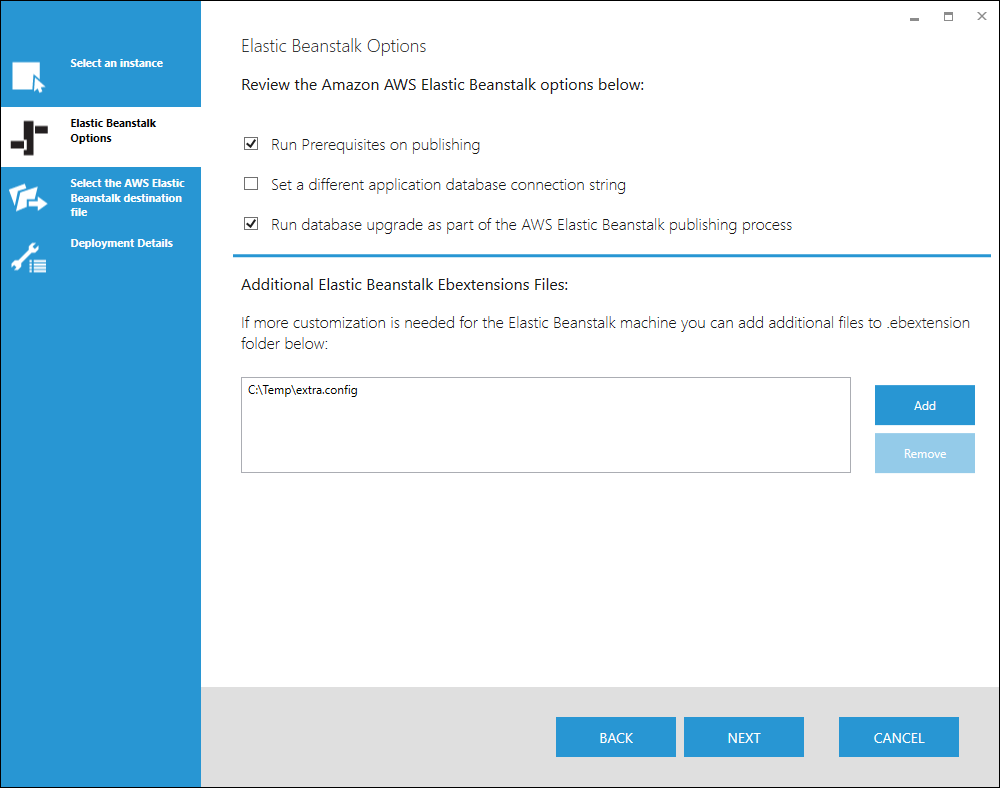Click the Remove button
This screenshot has height=788, width=1000.
[924, 453]
